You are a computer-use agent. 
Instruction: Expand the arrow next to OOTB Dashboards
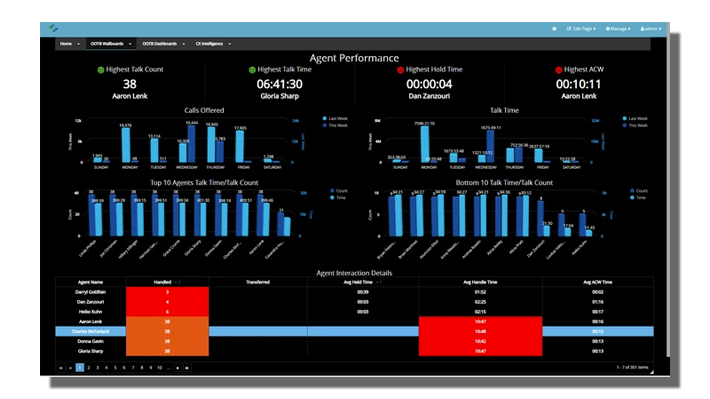(x=183, y=44)
